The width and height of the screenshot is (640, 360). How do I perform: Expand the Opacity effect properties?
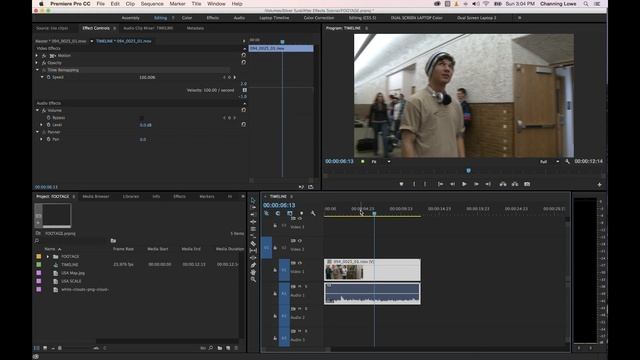pyautogui.click(x=37, y=63)
